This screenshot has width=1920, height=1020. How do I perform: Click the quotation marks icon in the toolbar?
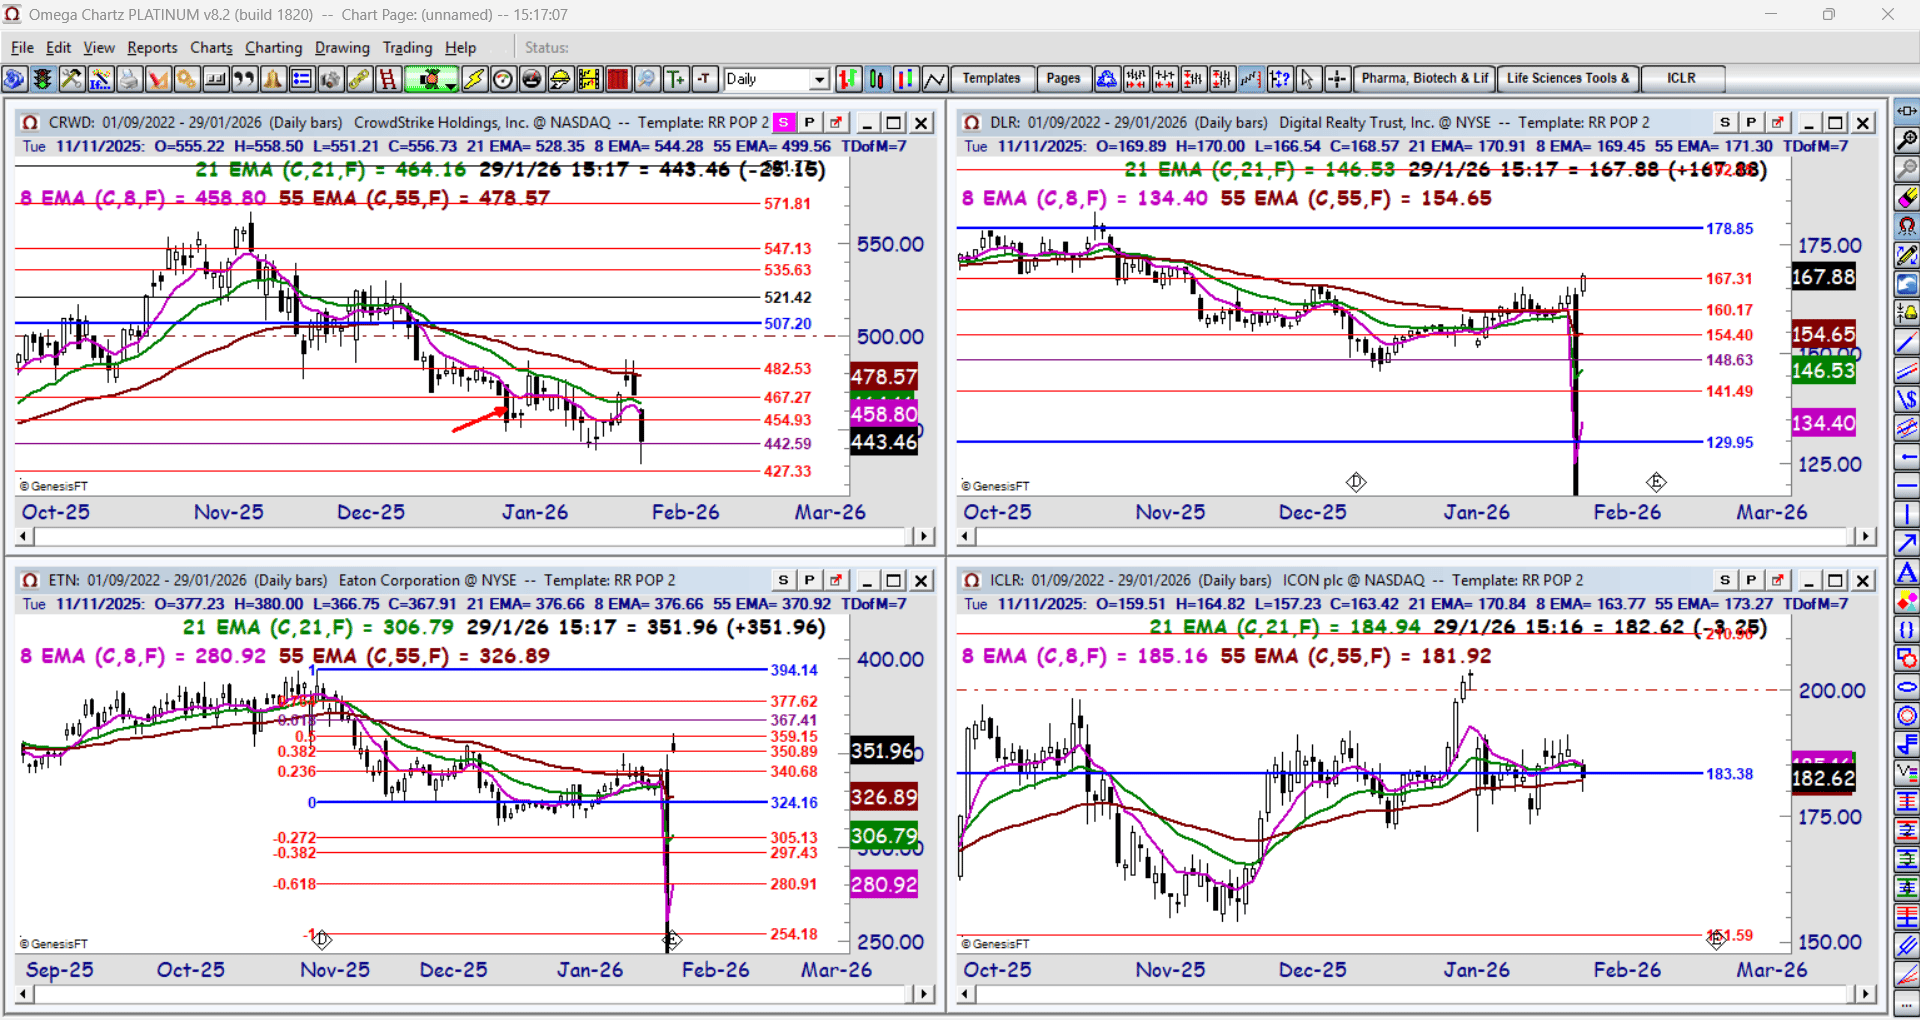point(244,79)
